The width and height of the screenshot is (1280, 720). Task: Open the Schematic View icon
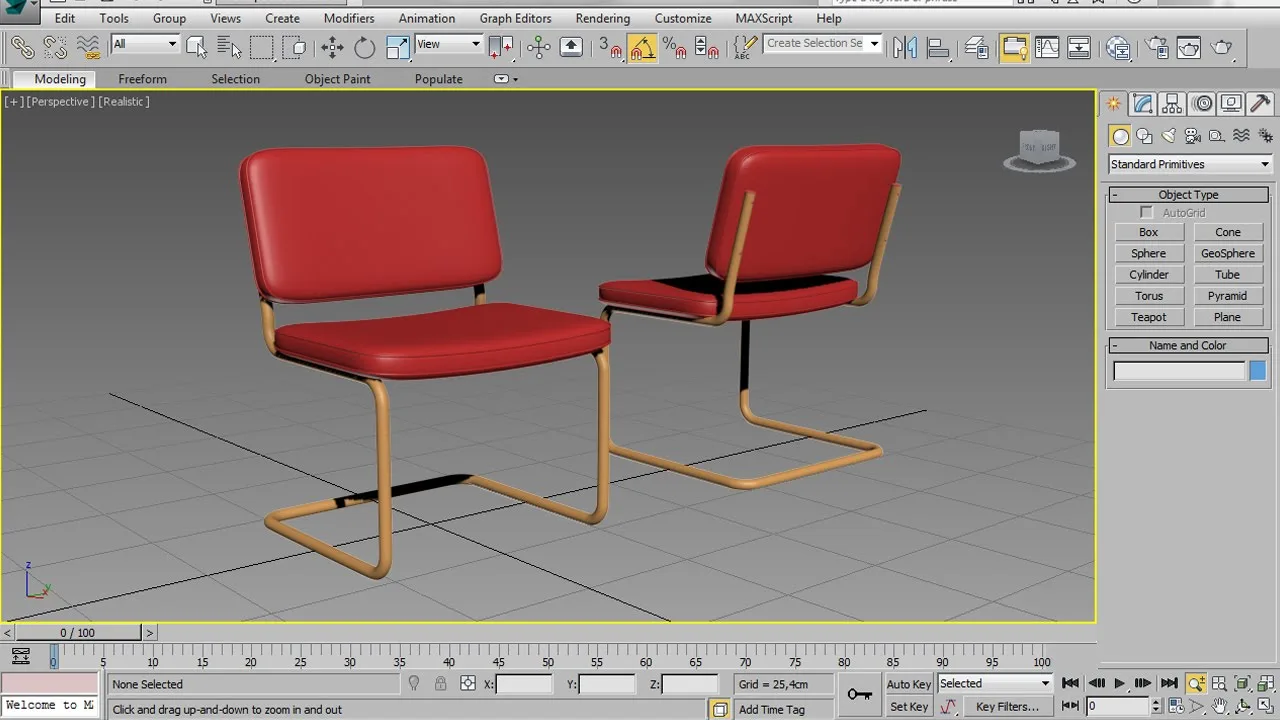click(1079, 47)
